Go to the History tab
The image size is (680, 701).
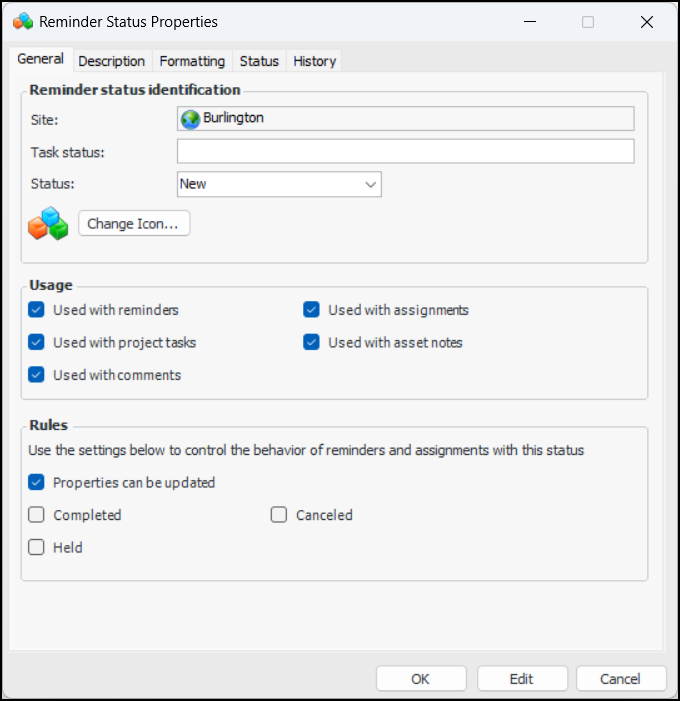point(314,61)
